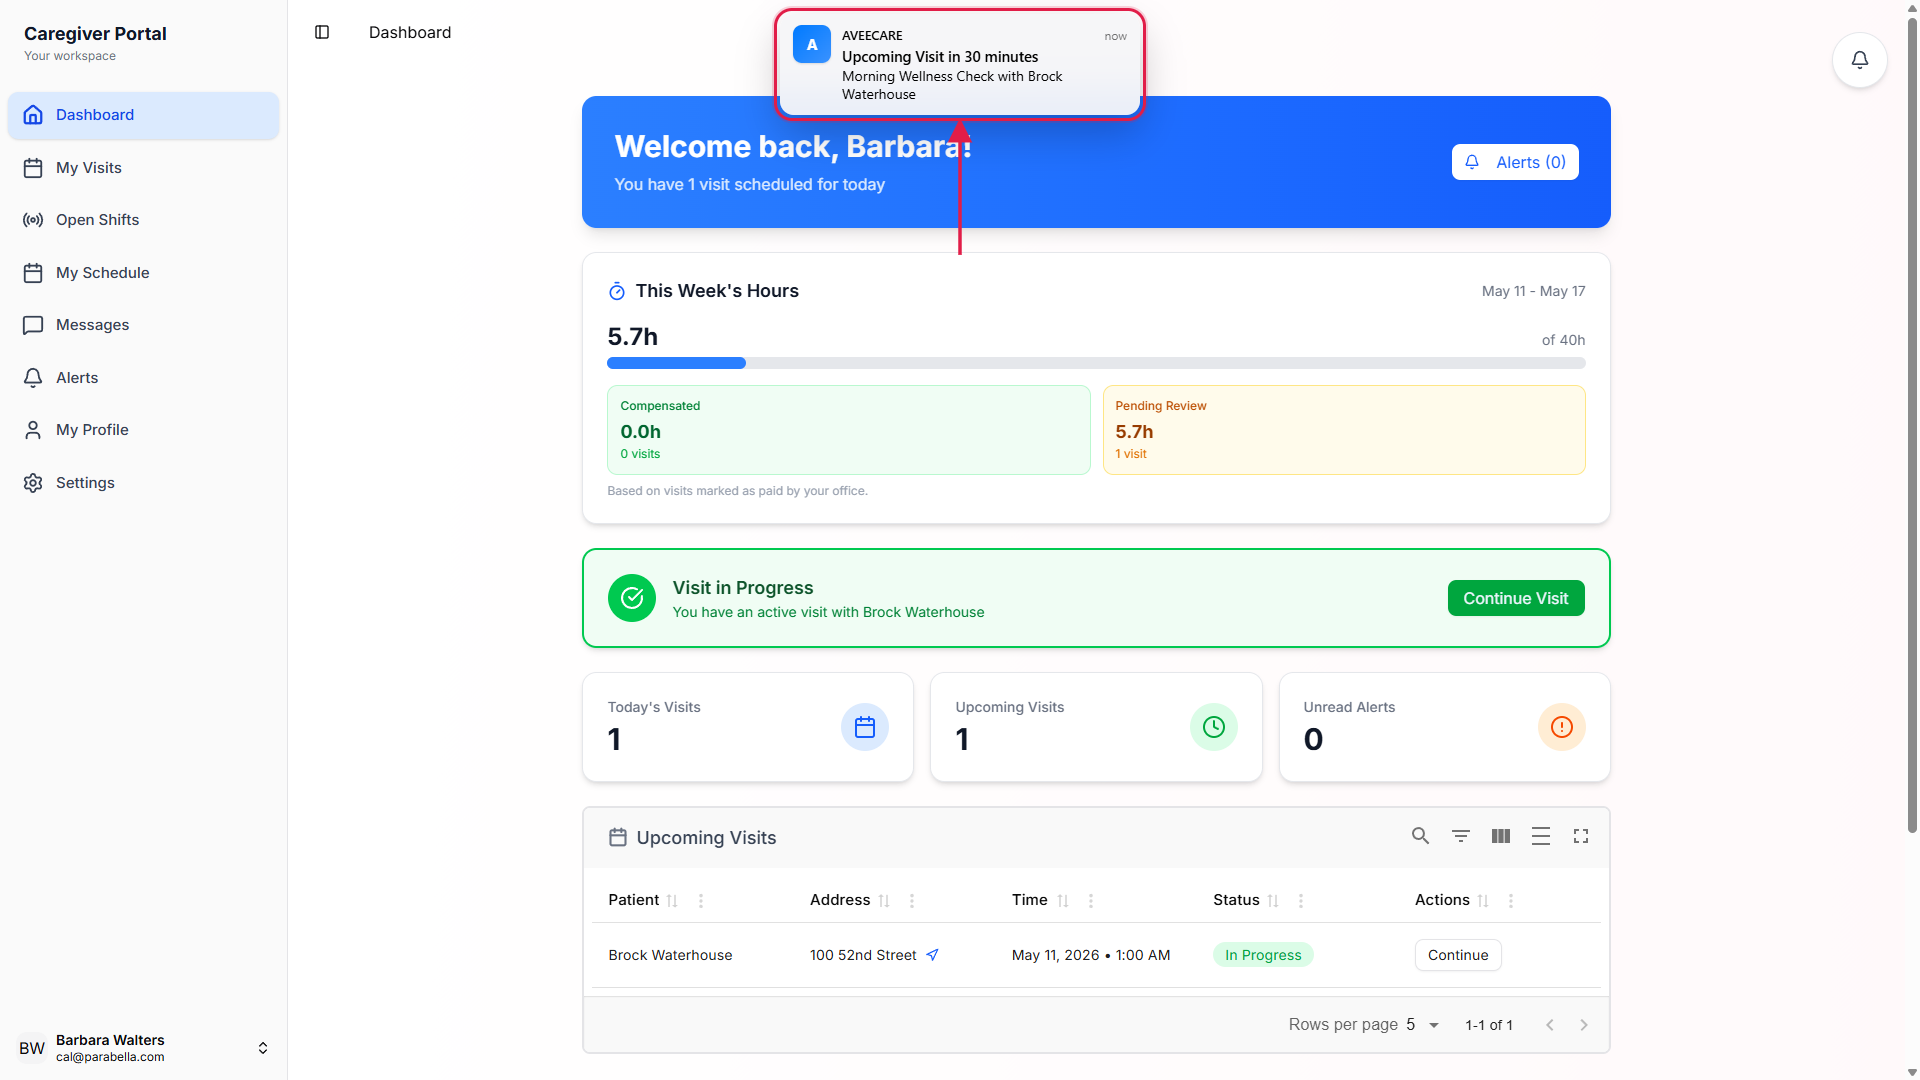Image resolution: width=1920 pixels, height=1080 pixels.
Task: Open the Compensated 0.0h card
Action: tap(848, 430)
